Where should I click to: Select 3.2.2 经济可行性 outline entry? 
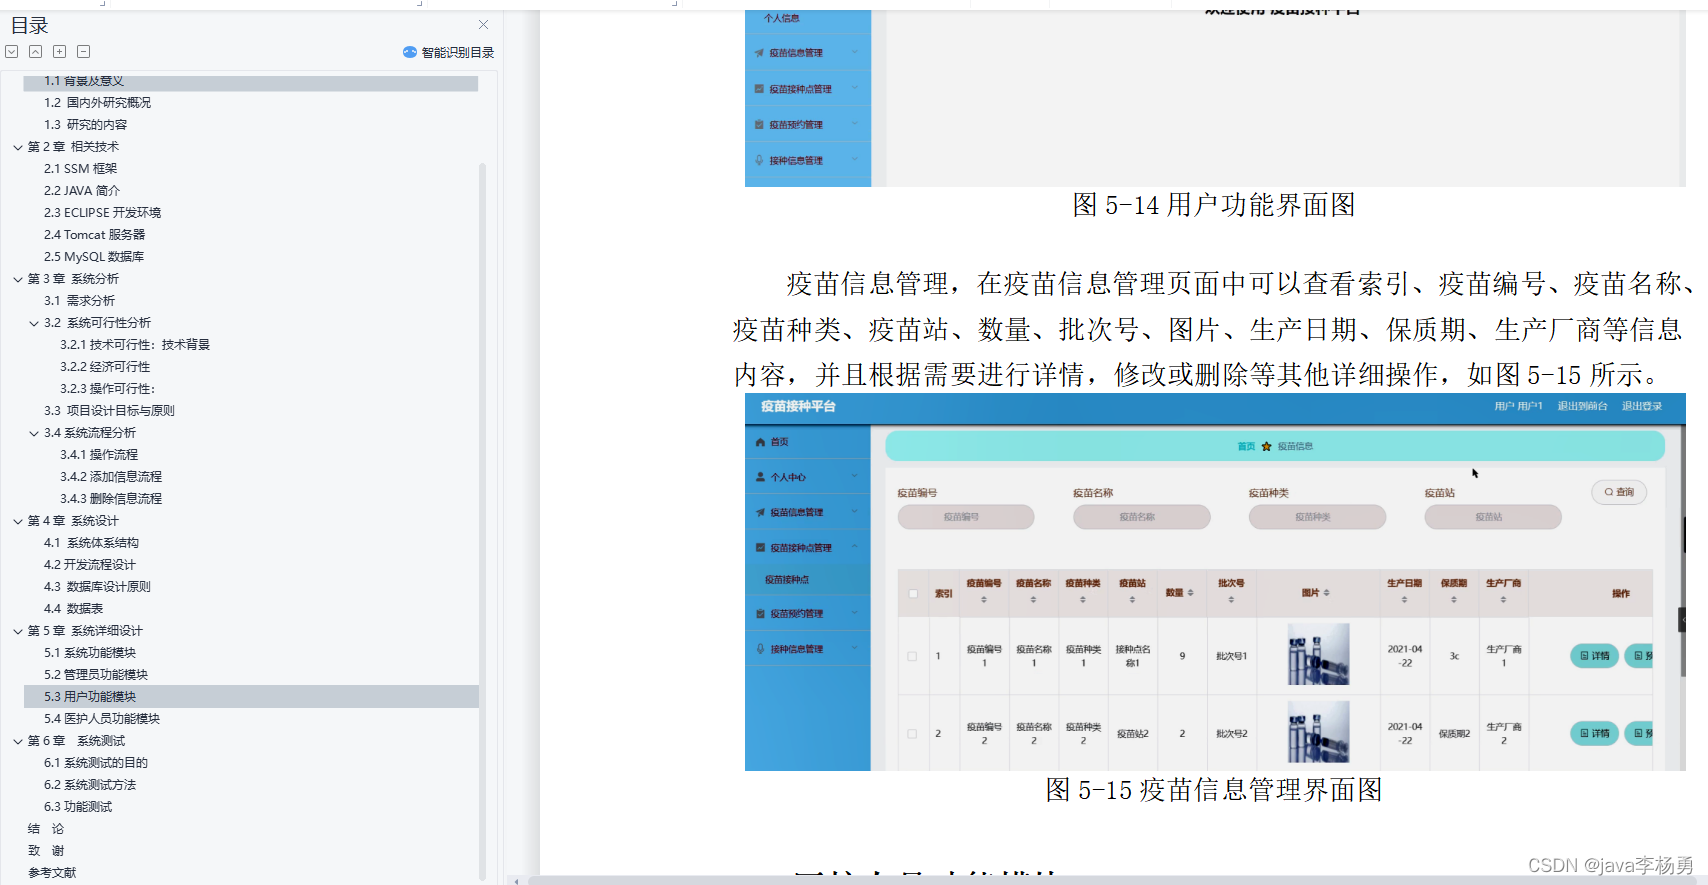click(105, 367)
